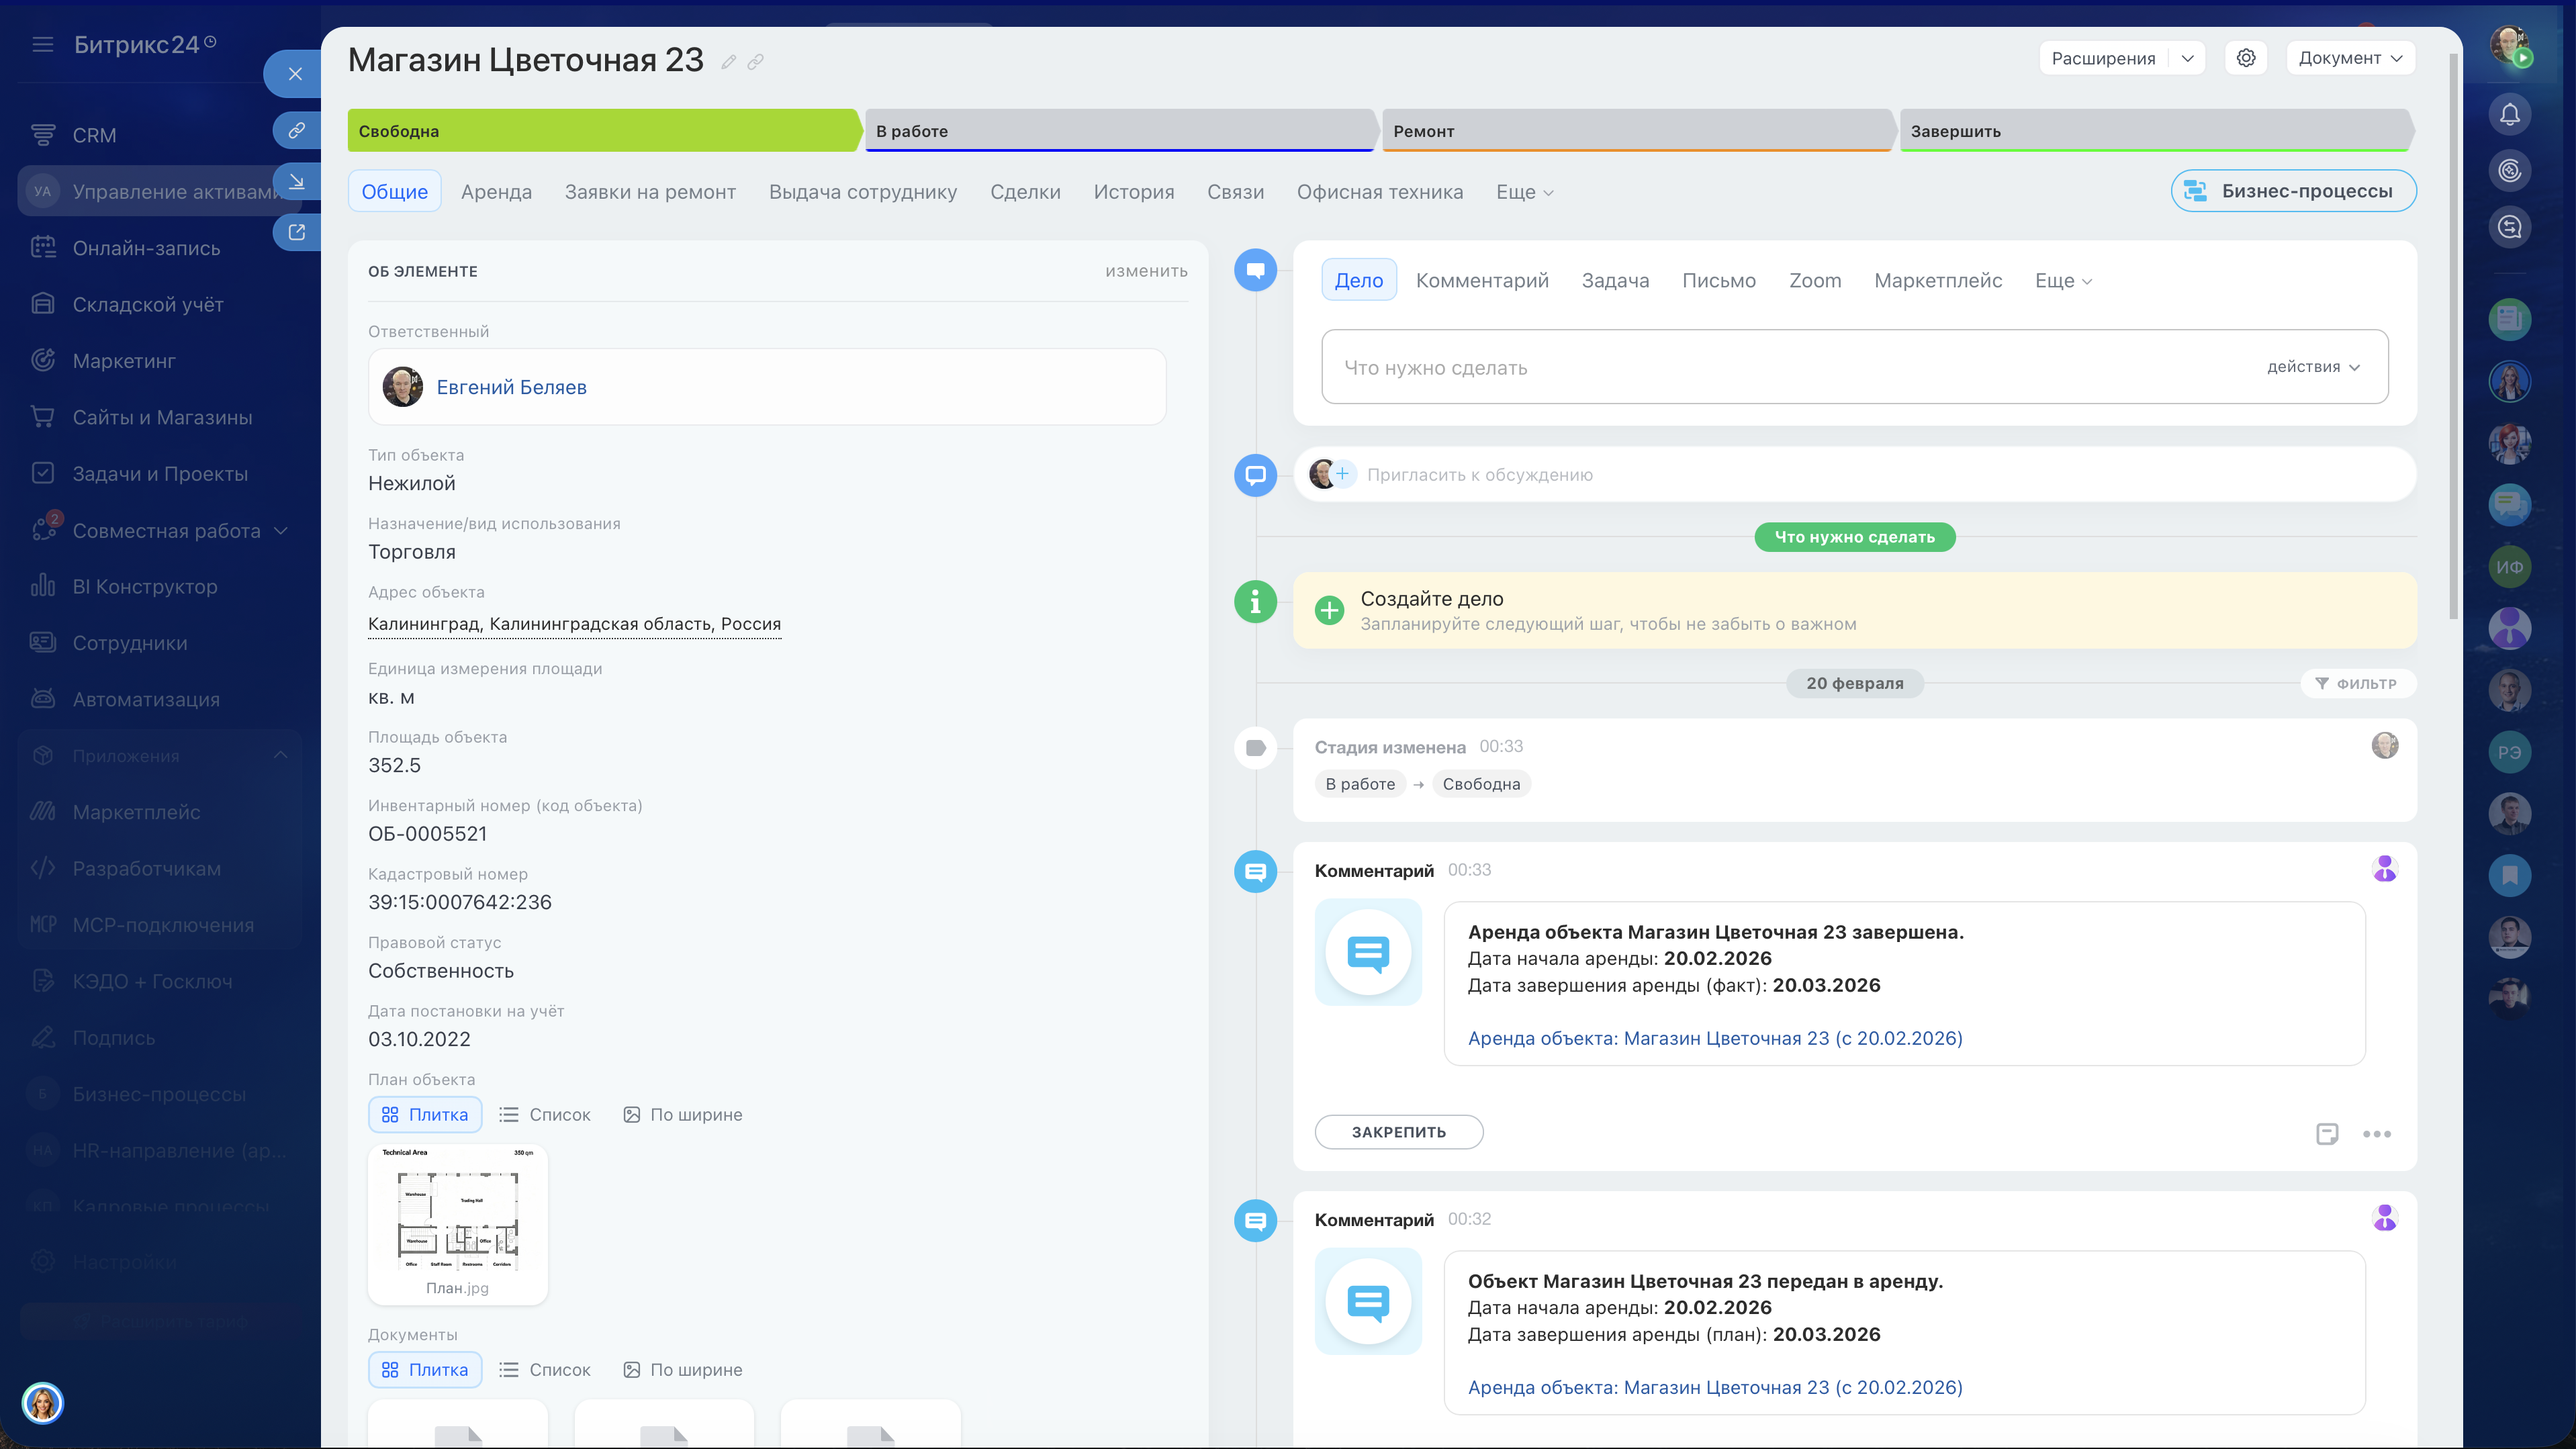2576x1449 pixels.
Task: Set stage to Ремонт in the progress bar
Action: coord(1635,131)
